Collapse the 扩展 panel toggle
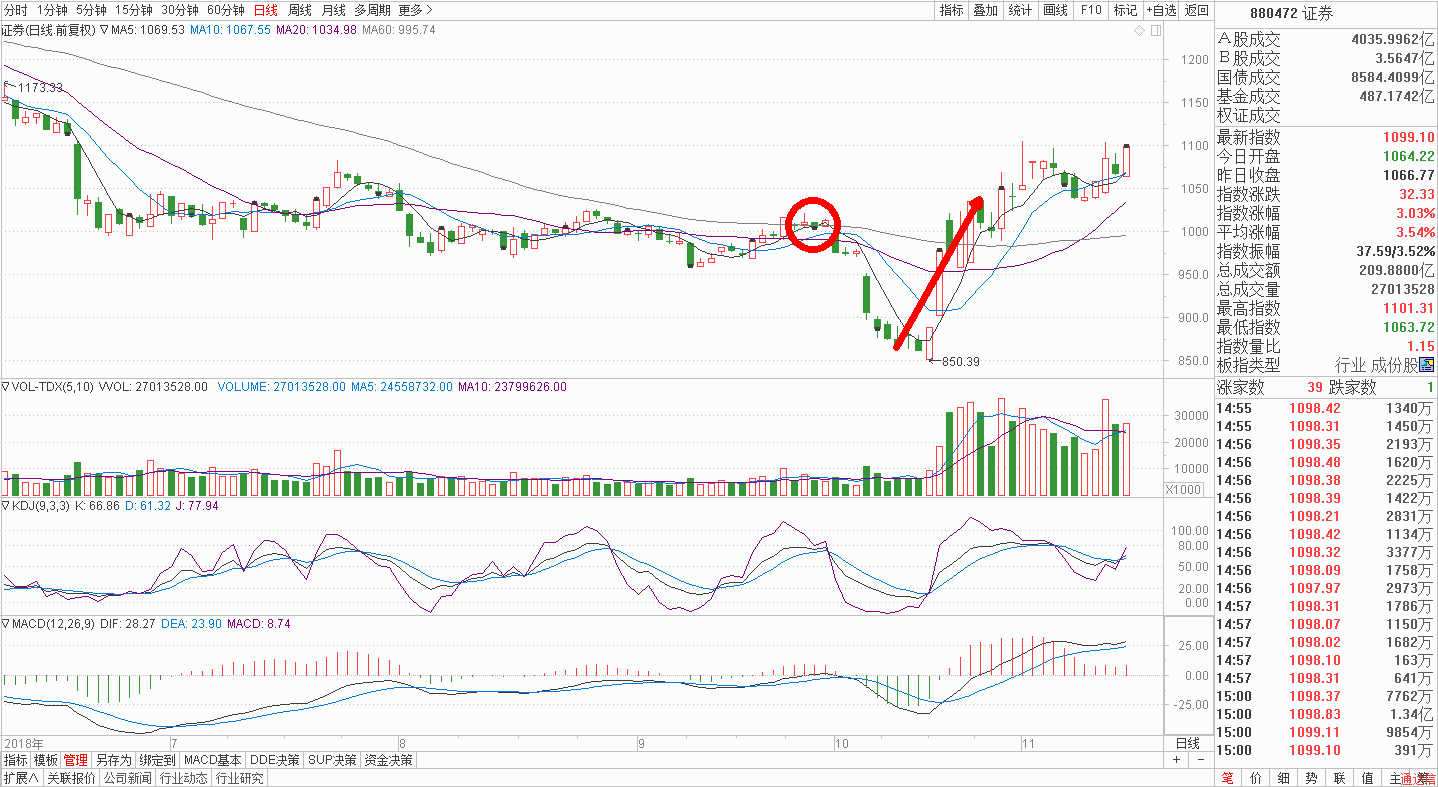The height and width of the screenshot is (787, 1438). [20, 778]
